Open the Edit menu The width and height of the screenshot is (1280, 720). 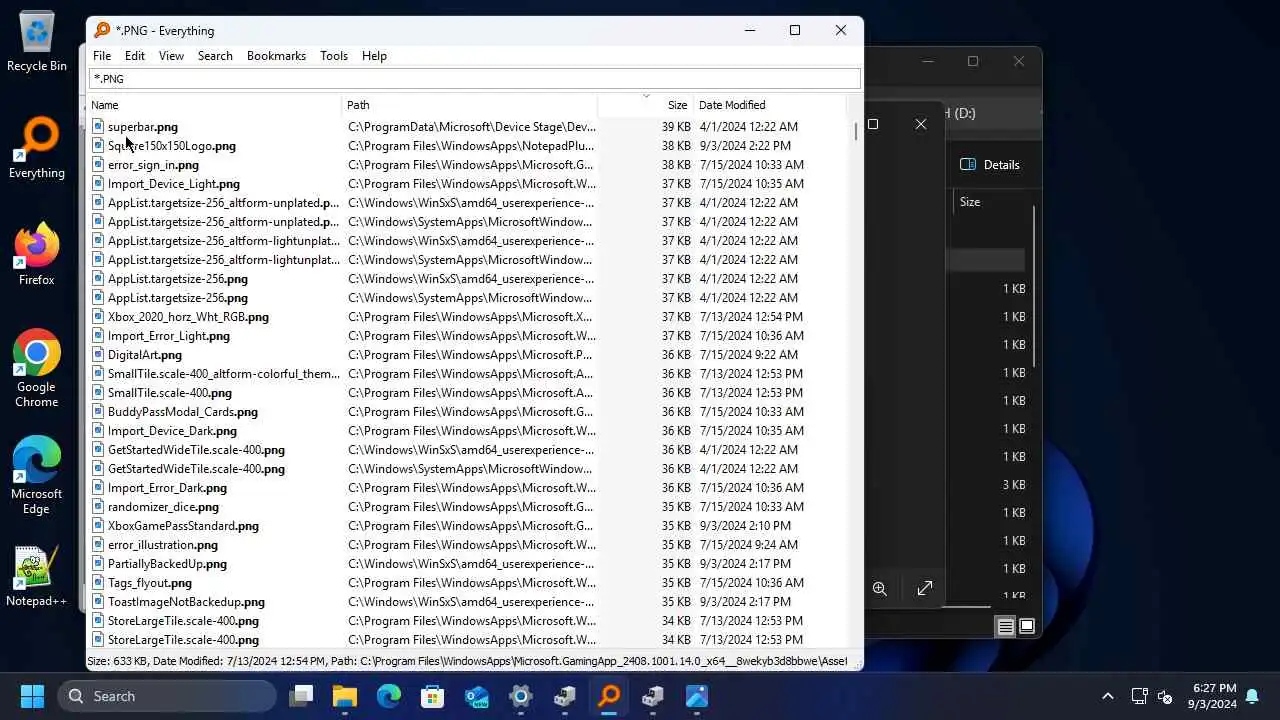(135, 56)
